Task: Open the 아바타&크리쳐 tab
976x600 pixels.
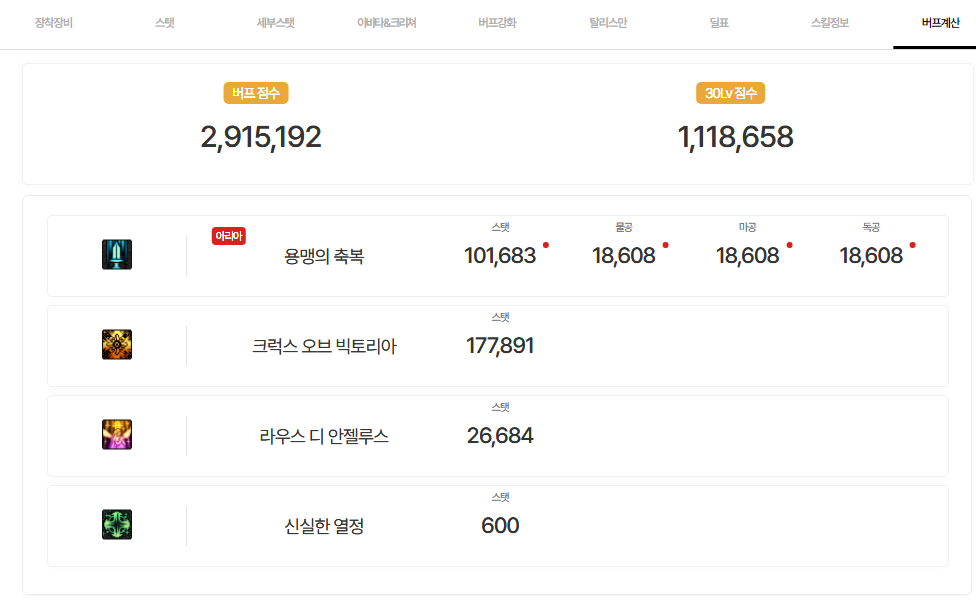Action: pos(386,23)
